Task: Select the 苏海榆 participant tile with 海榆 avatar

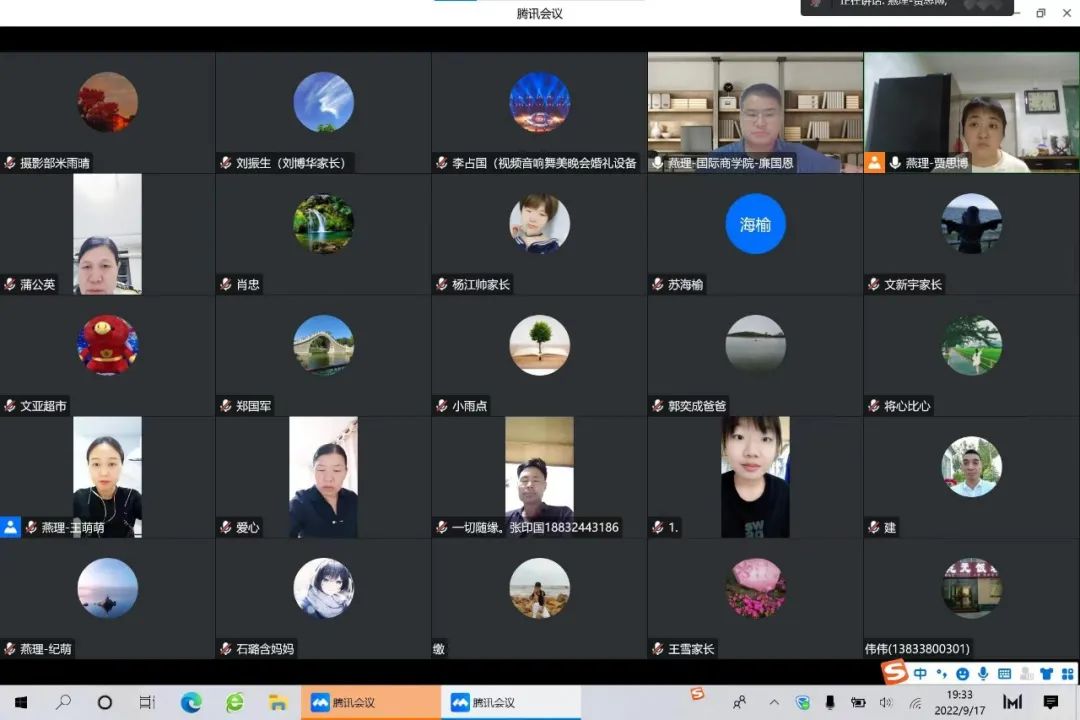Action: pos(755,234)
